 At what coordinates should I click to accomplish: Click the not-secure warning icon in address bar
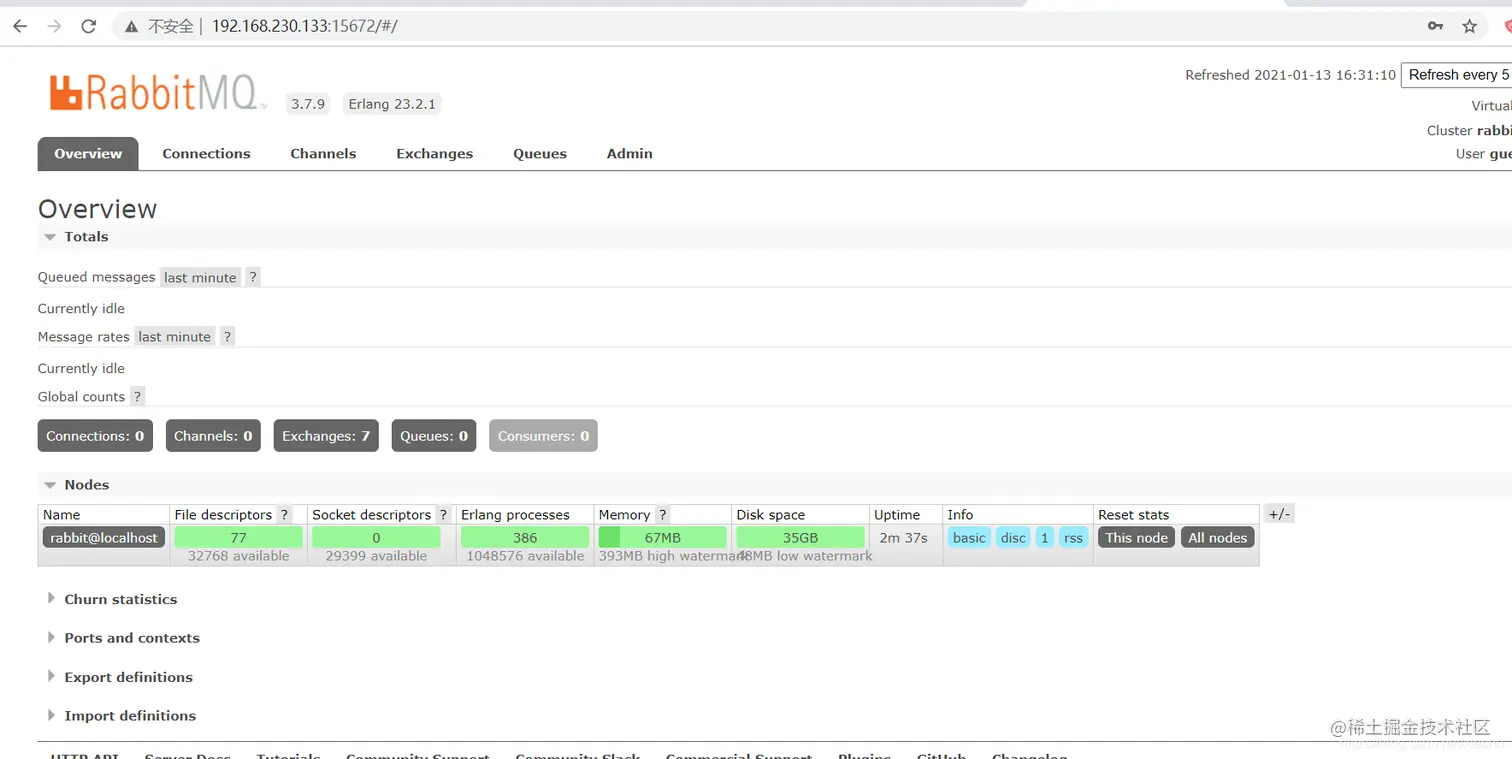[131, 26]
